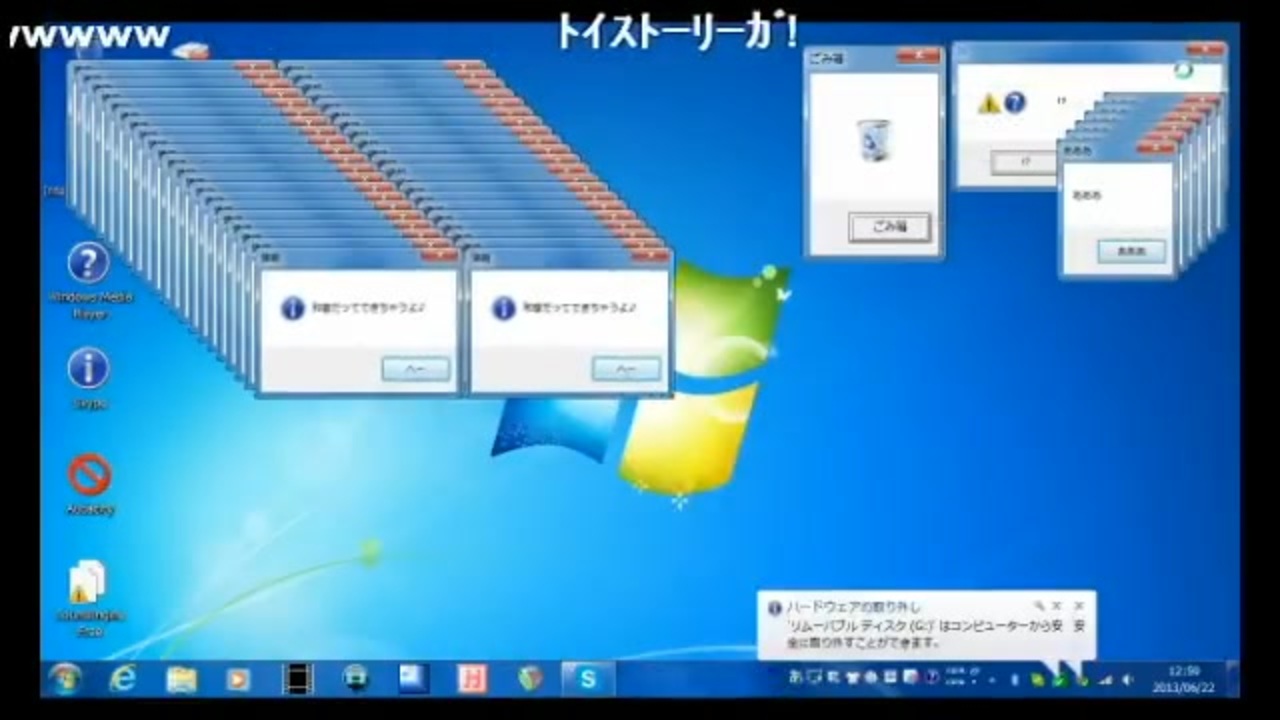Screen dimensions: 1280x720
Task: Click the yellow warning triangle in the small dialog
Action: (x=988, y=102)
